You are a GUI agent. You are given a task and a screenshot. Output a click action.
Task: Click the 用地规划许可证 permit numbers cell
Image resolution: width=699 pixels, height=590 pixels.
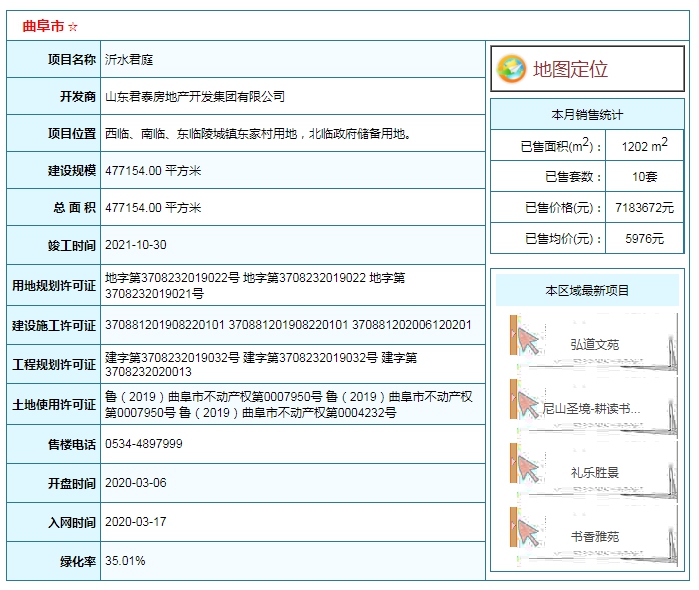(x=293, y=285)
